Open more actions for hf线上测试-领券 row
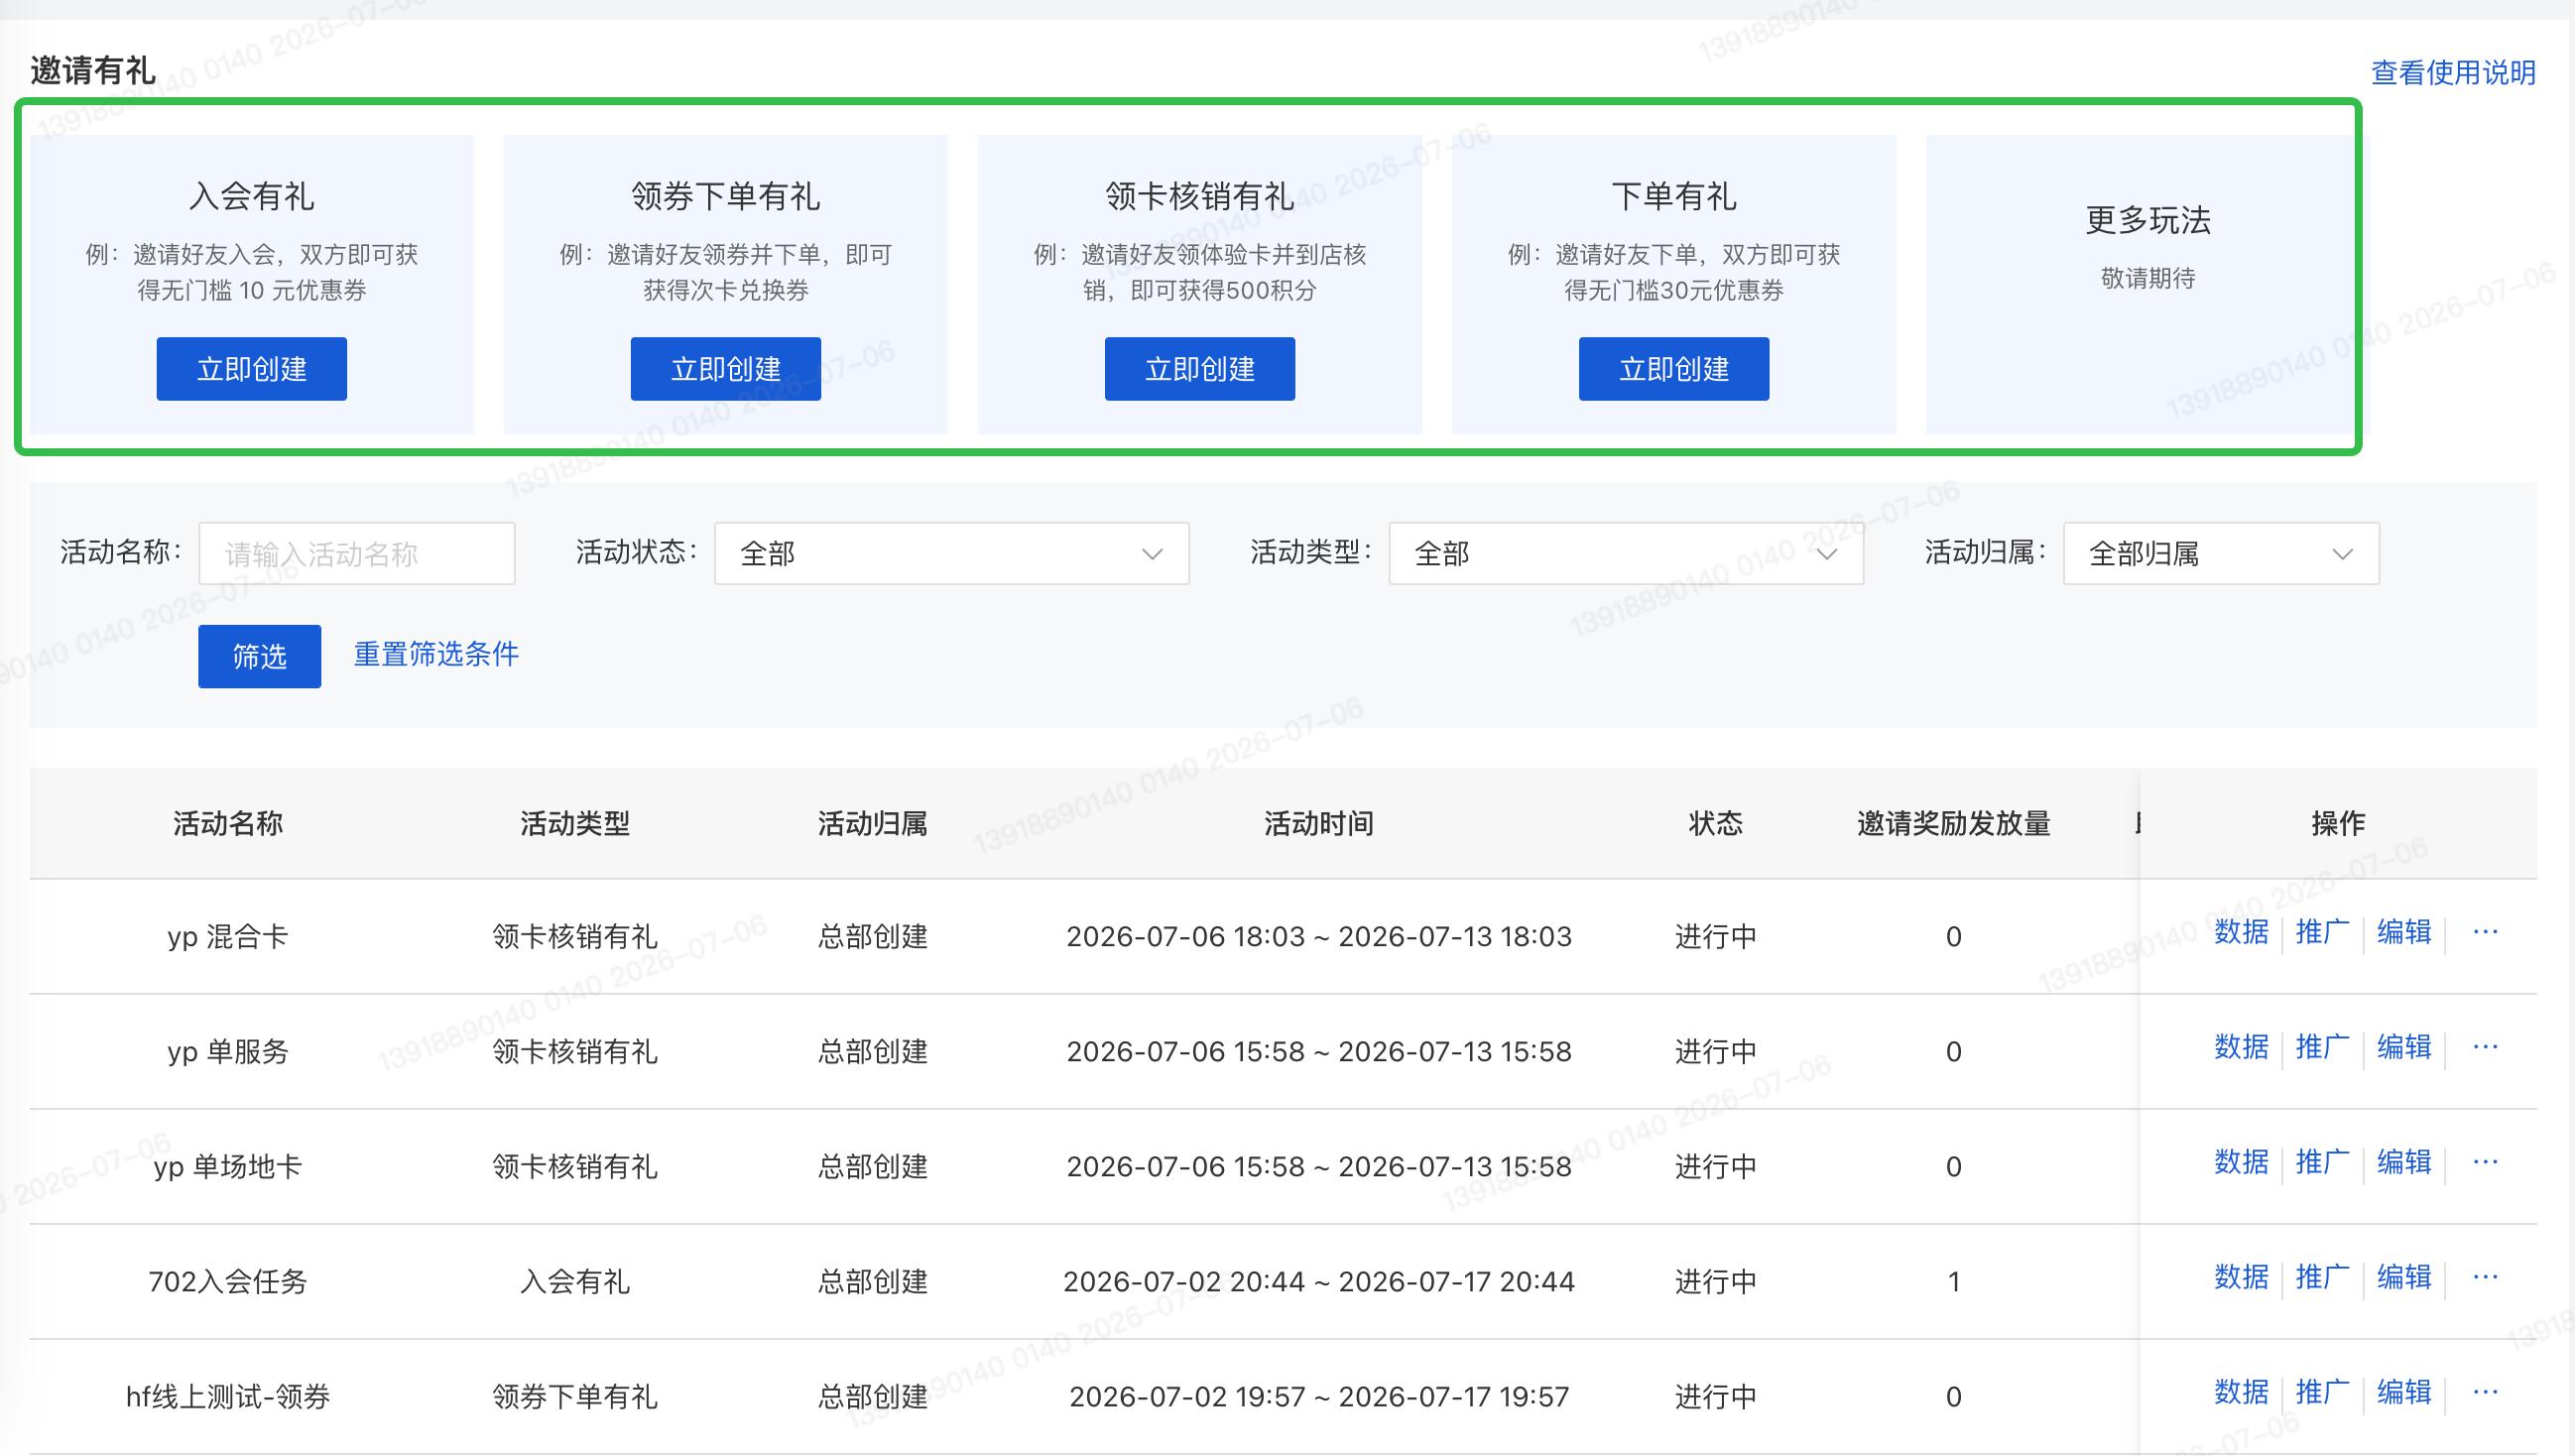Image resolution: width=2575 pixels, height=1456 pixels. click(2485, 1393)
